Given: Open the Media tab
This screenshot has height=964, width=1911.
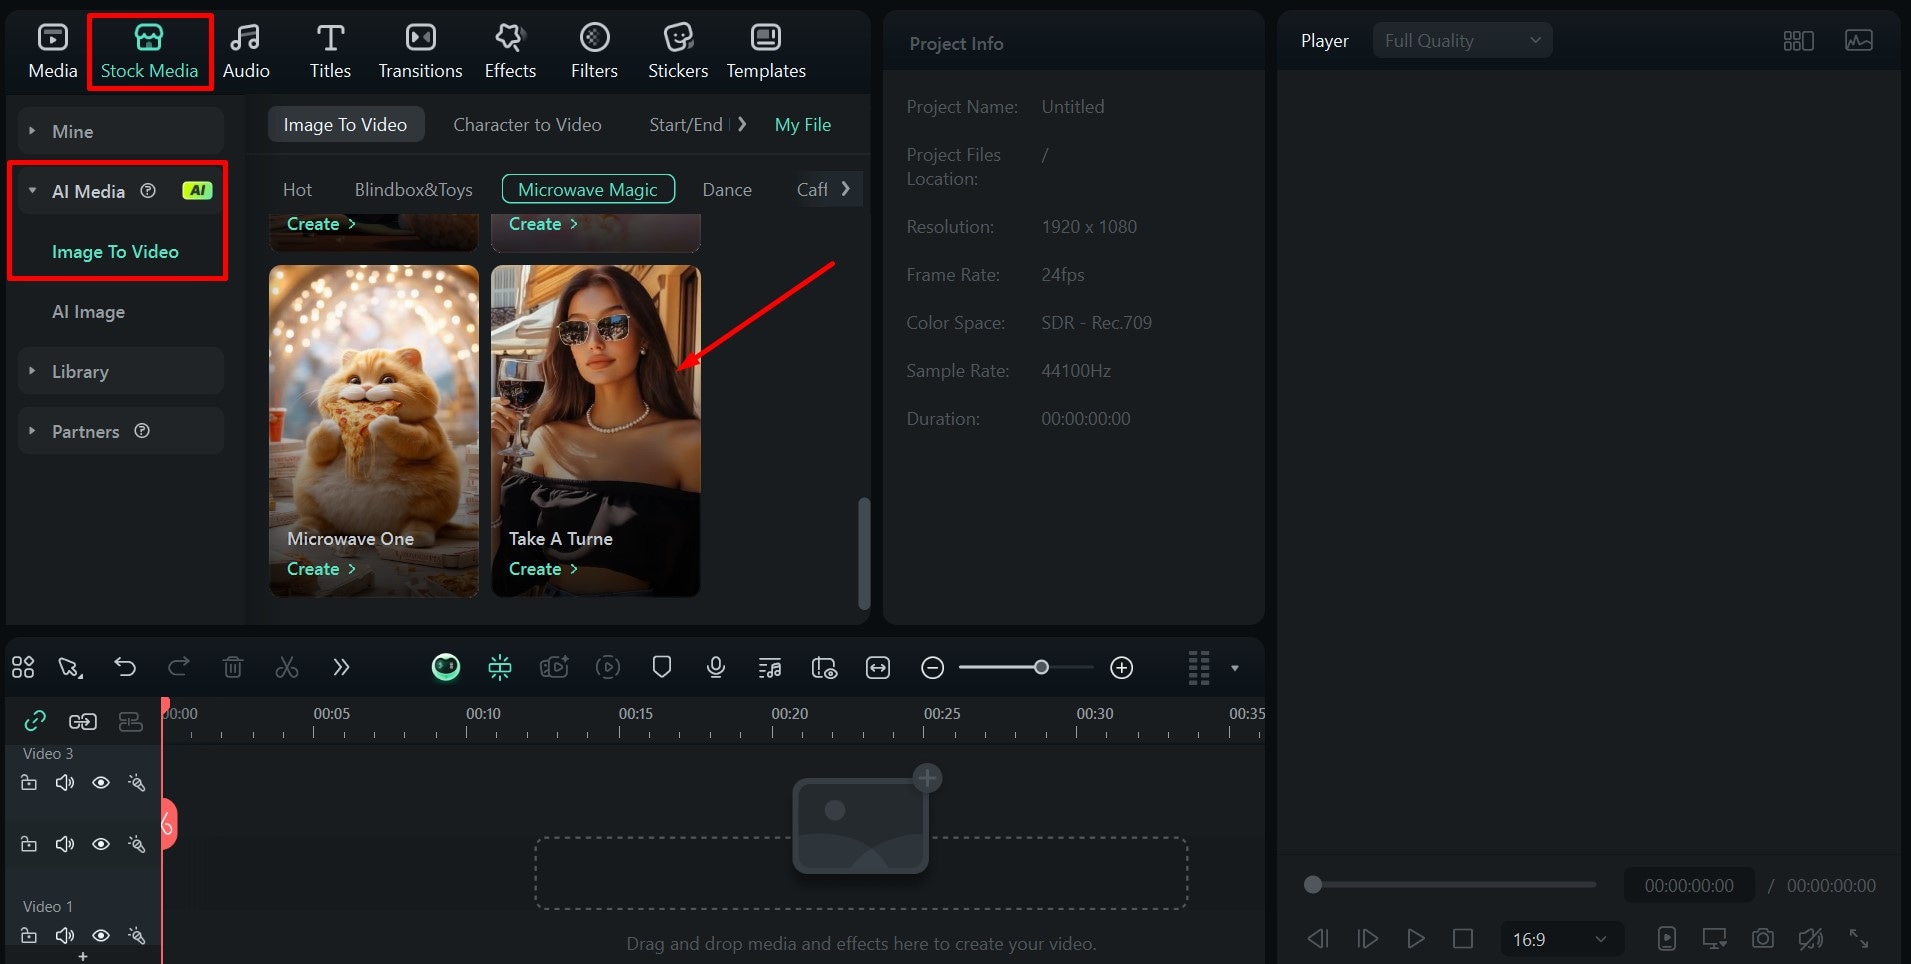Looking at the screenshot, I should [x=52, y=51].
